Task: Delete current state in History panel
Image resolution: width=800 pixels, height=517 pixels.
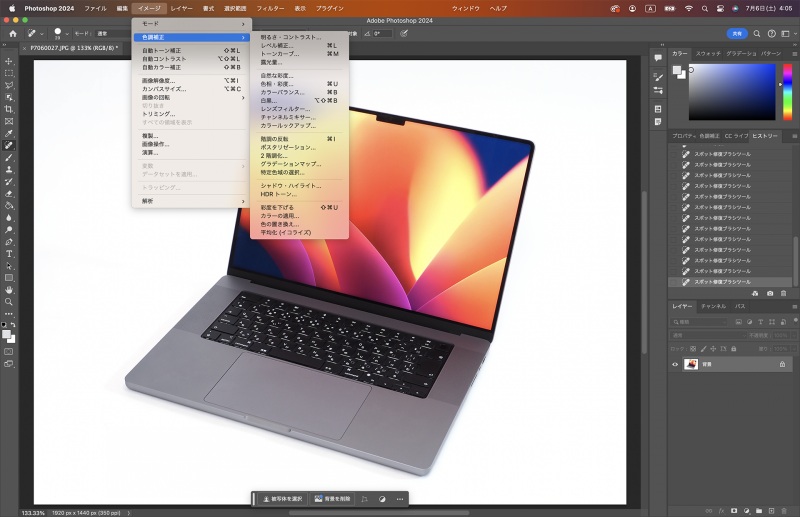Action: coord(784,293)
